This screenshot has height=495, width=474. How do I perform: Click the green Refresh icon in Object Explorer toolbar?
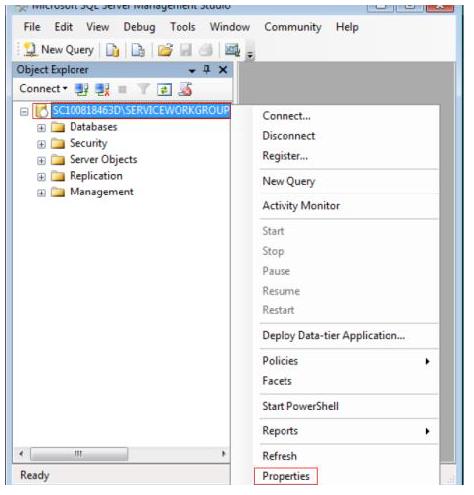(x=164, y=89)
